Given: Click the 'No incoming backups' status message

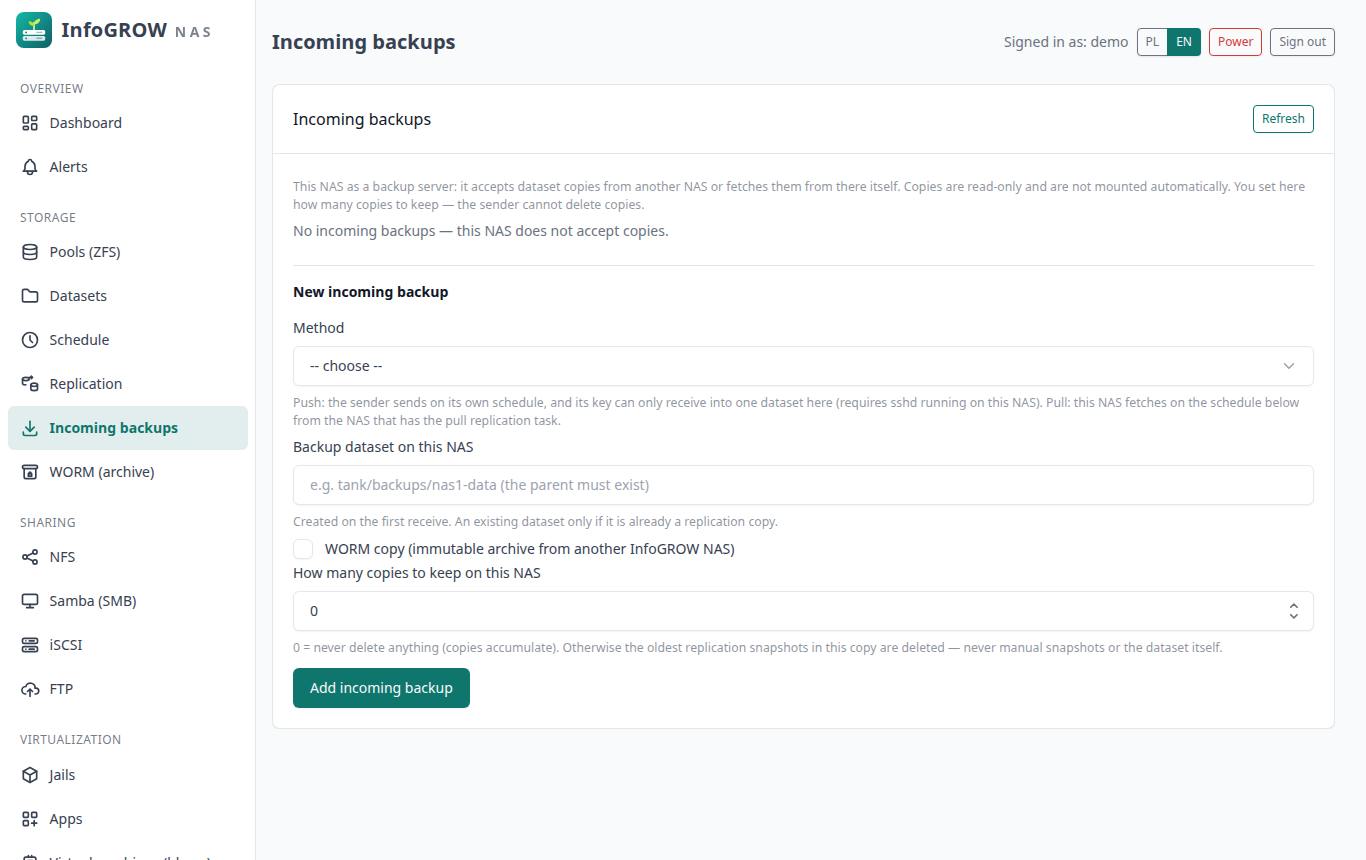Looking at the screenshot, I should coord(480,231).
